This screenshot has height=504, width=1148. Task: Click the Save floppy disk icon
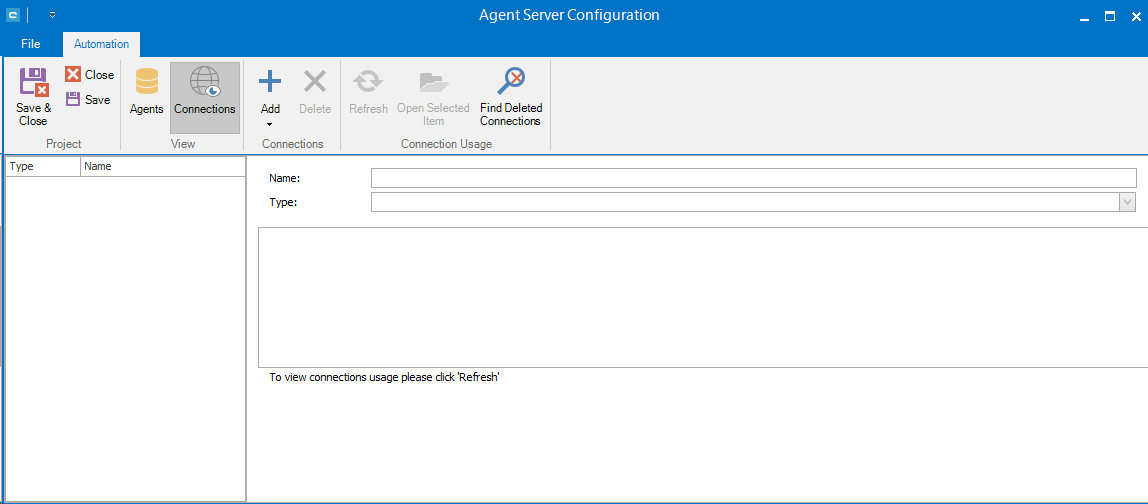tap(73, 99)
